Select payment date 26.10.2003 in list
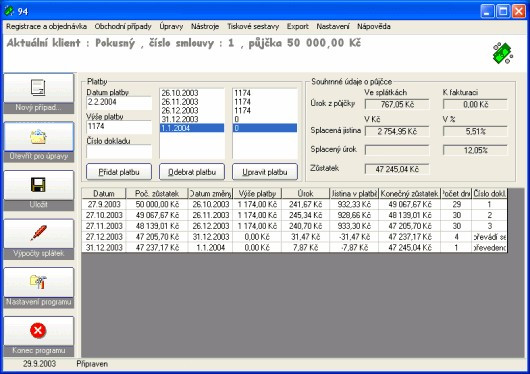 pyautogui.click(x=192, y=93)
